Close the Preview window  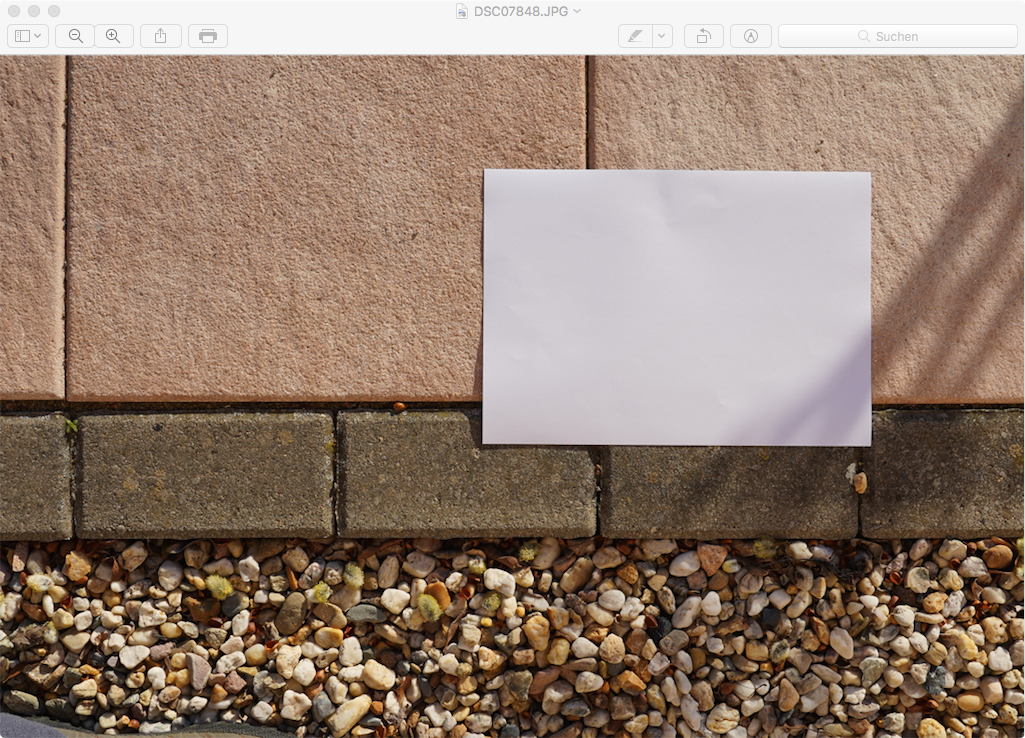[x=13, y=11]
